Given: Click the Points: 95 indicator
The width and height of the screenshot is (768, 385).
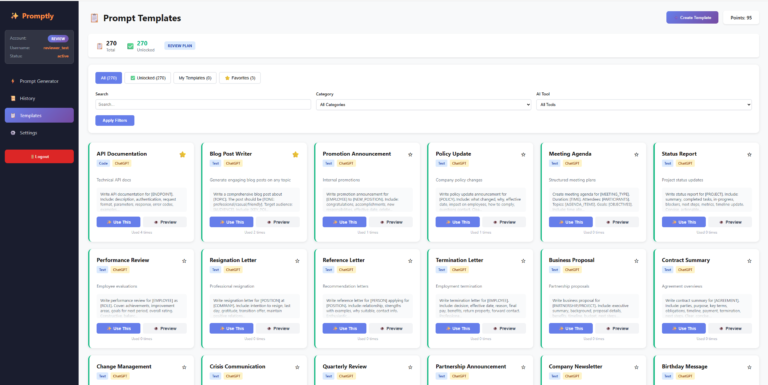Looking at the screenshot, I should (741, 18).
